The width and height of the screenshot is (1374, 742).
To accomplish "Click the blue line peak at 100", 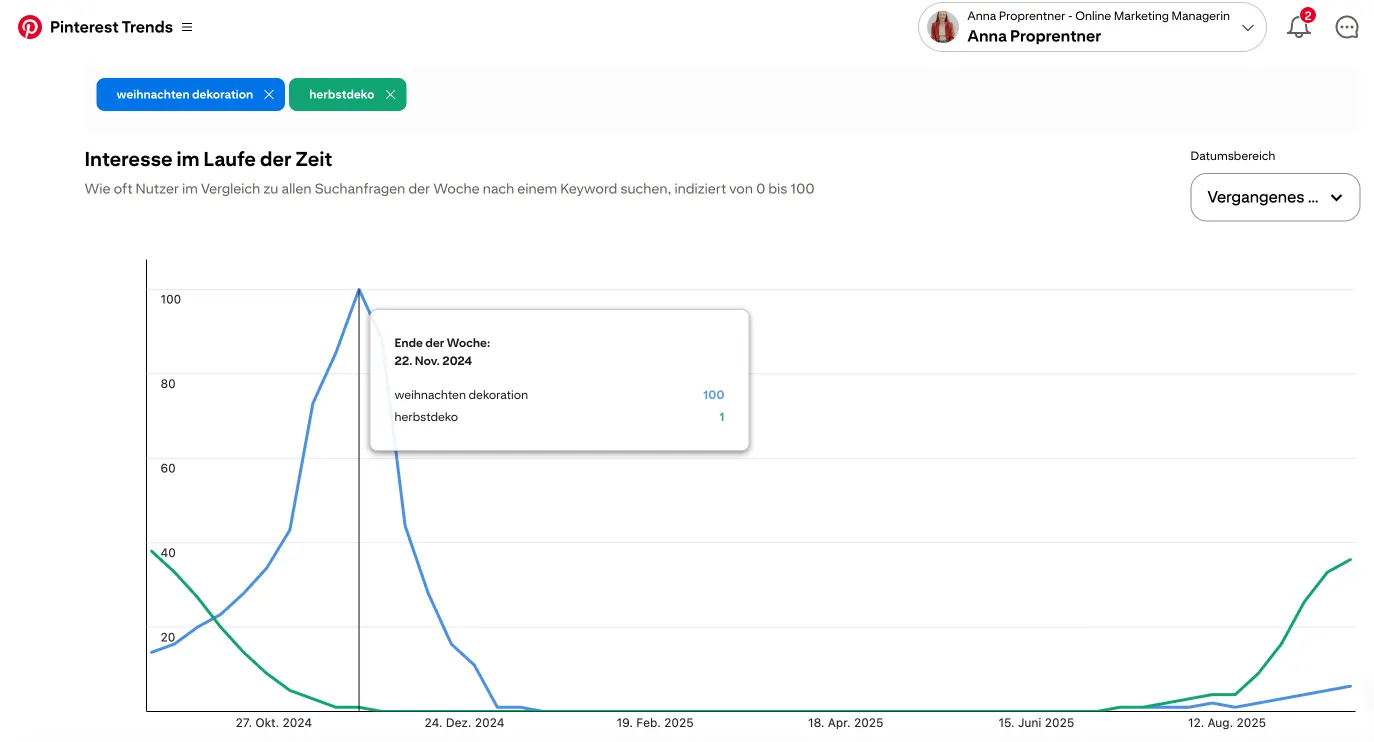I will coord(359,290).
